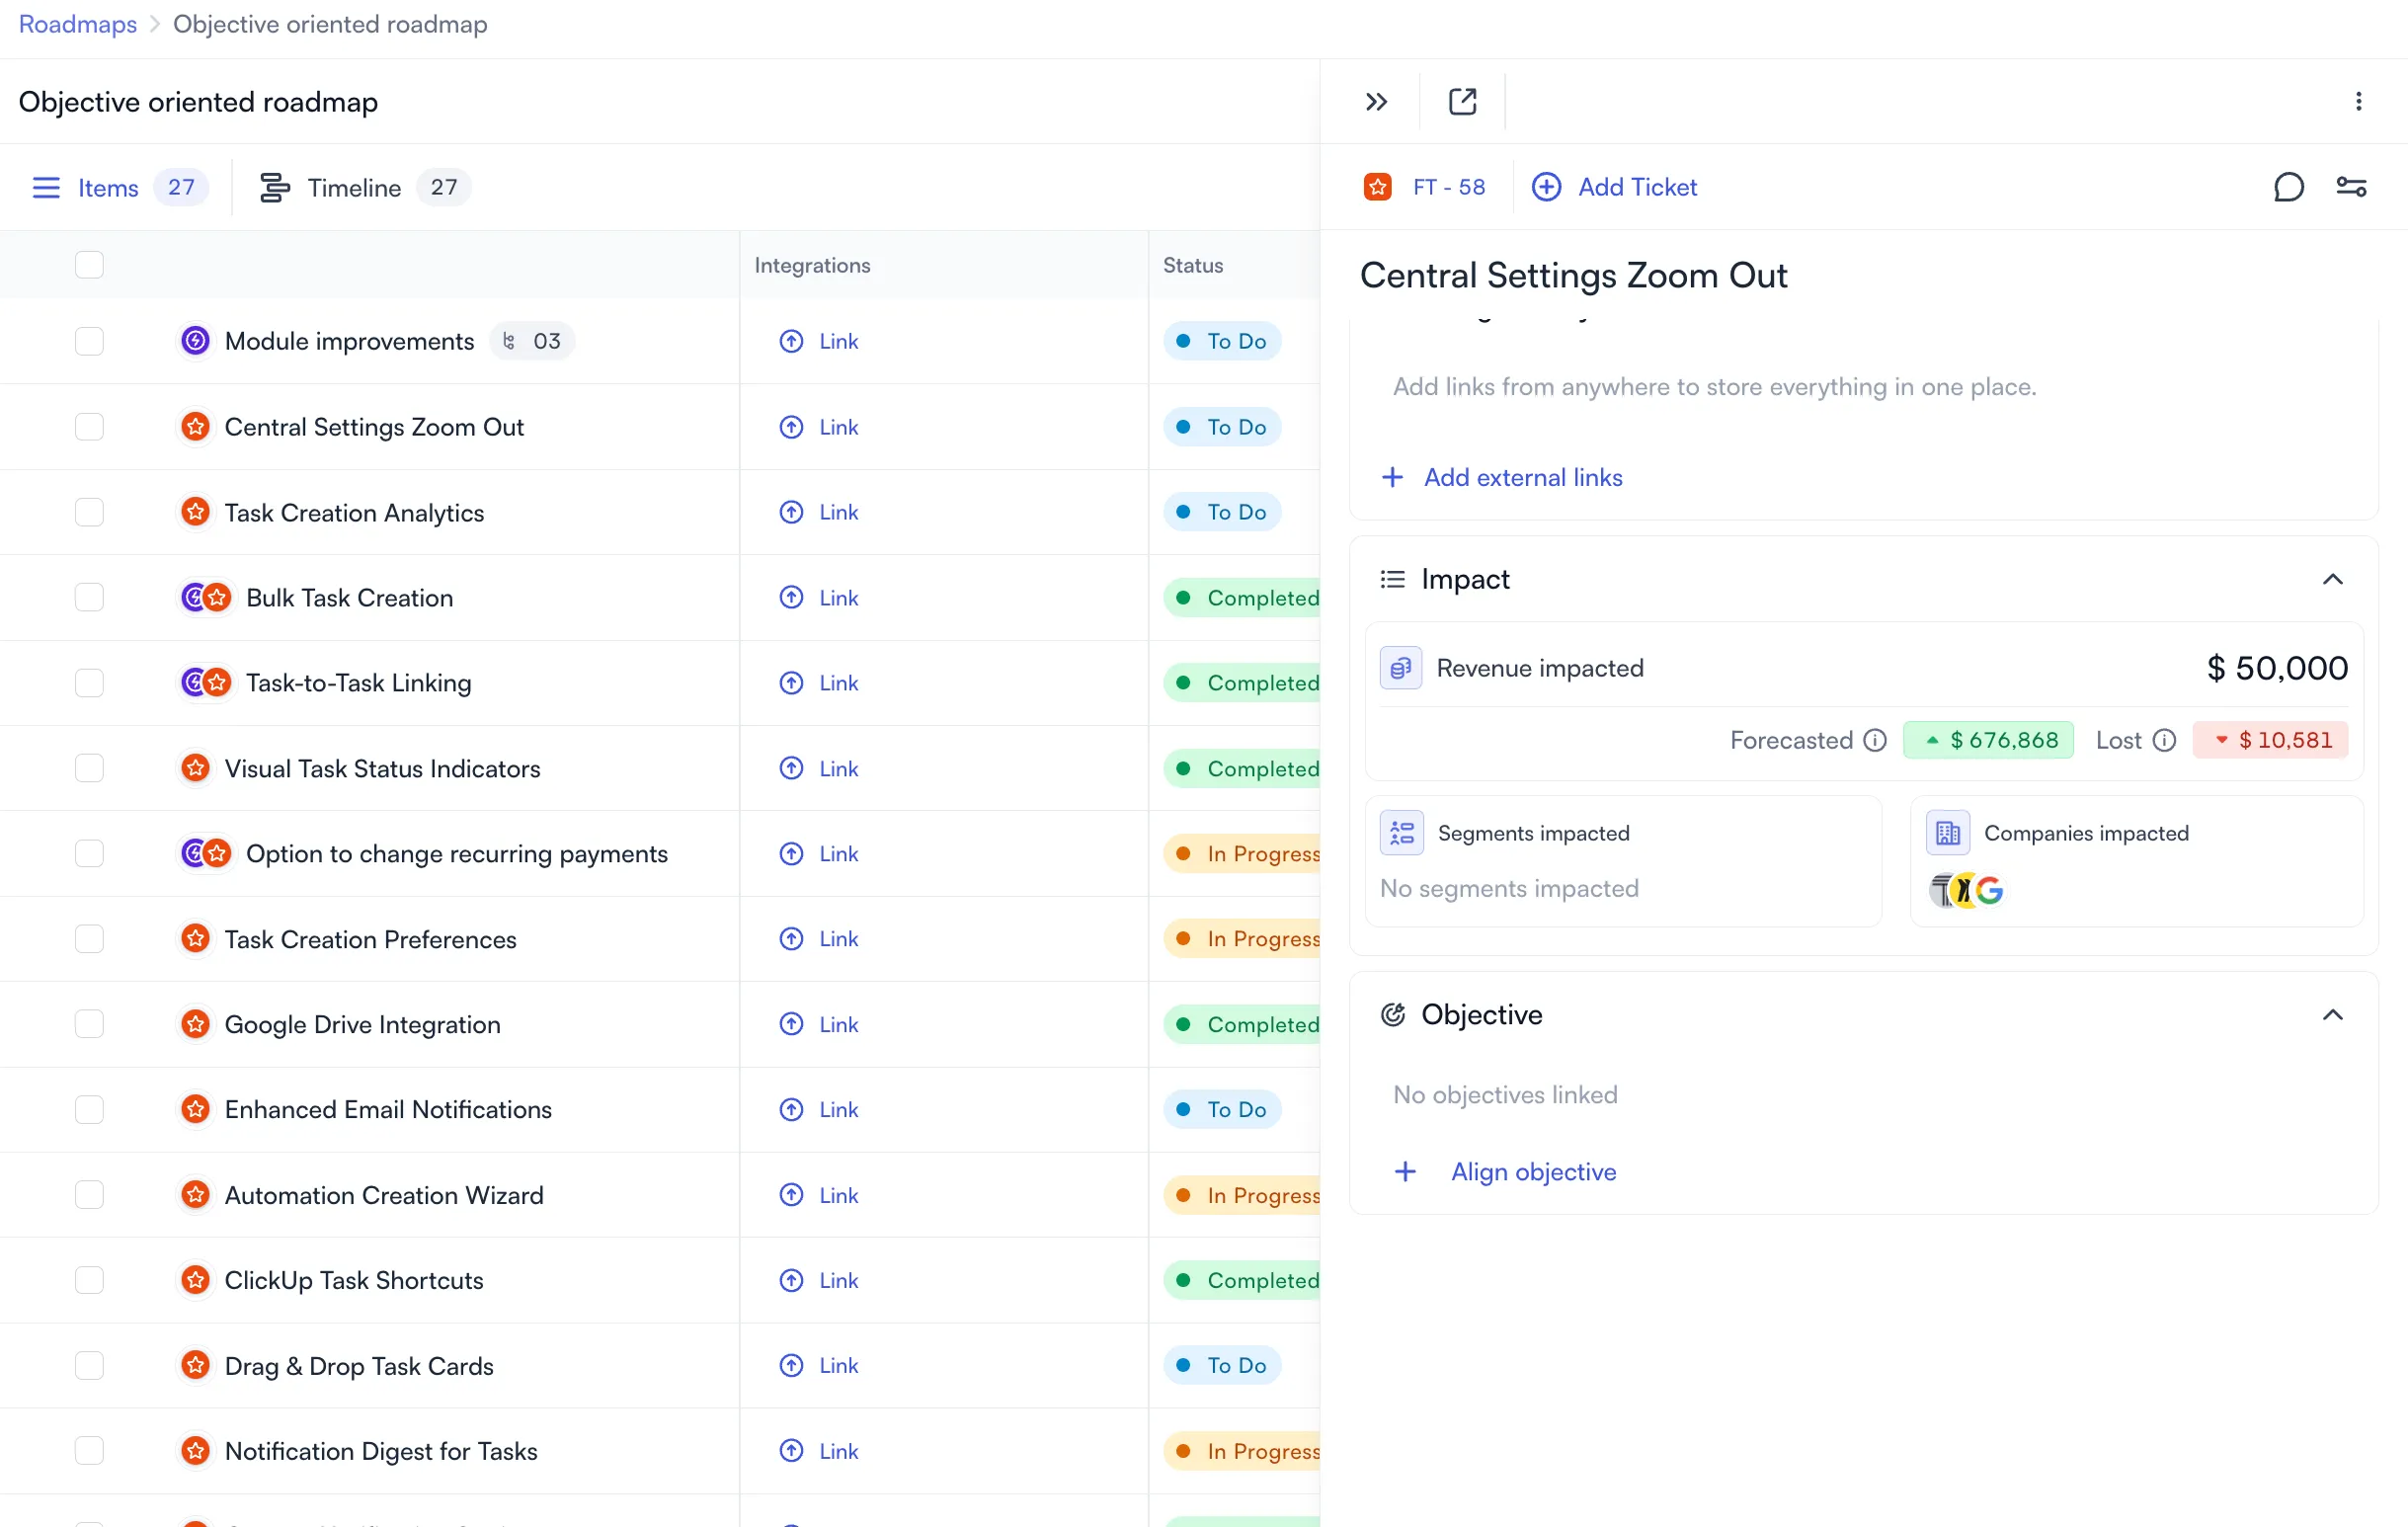Click the Bulk Task Creation double icon

coord(206,598)
